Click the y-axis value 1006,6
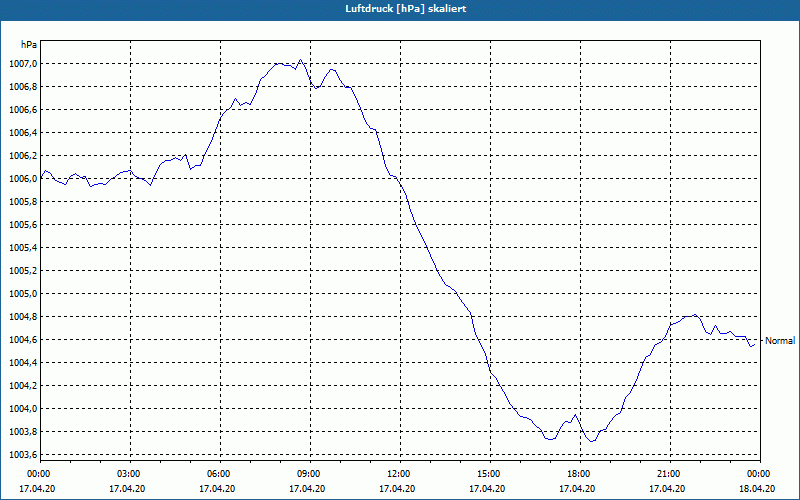The image size is (800, 500). 23,110
